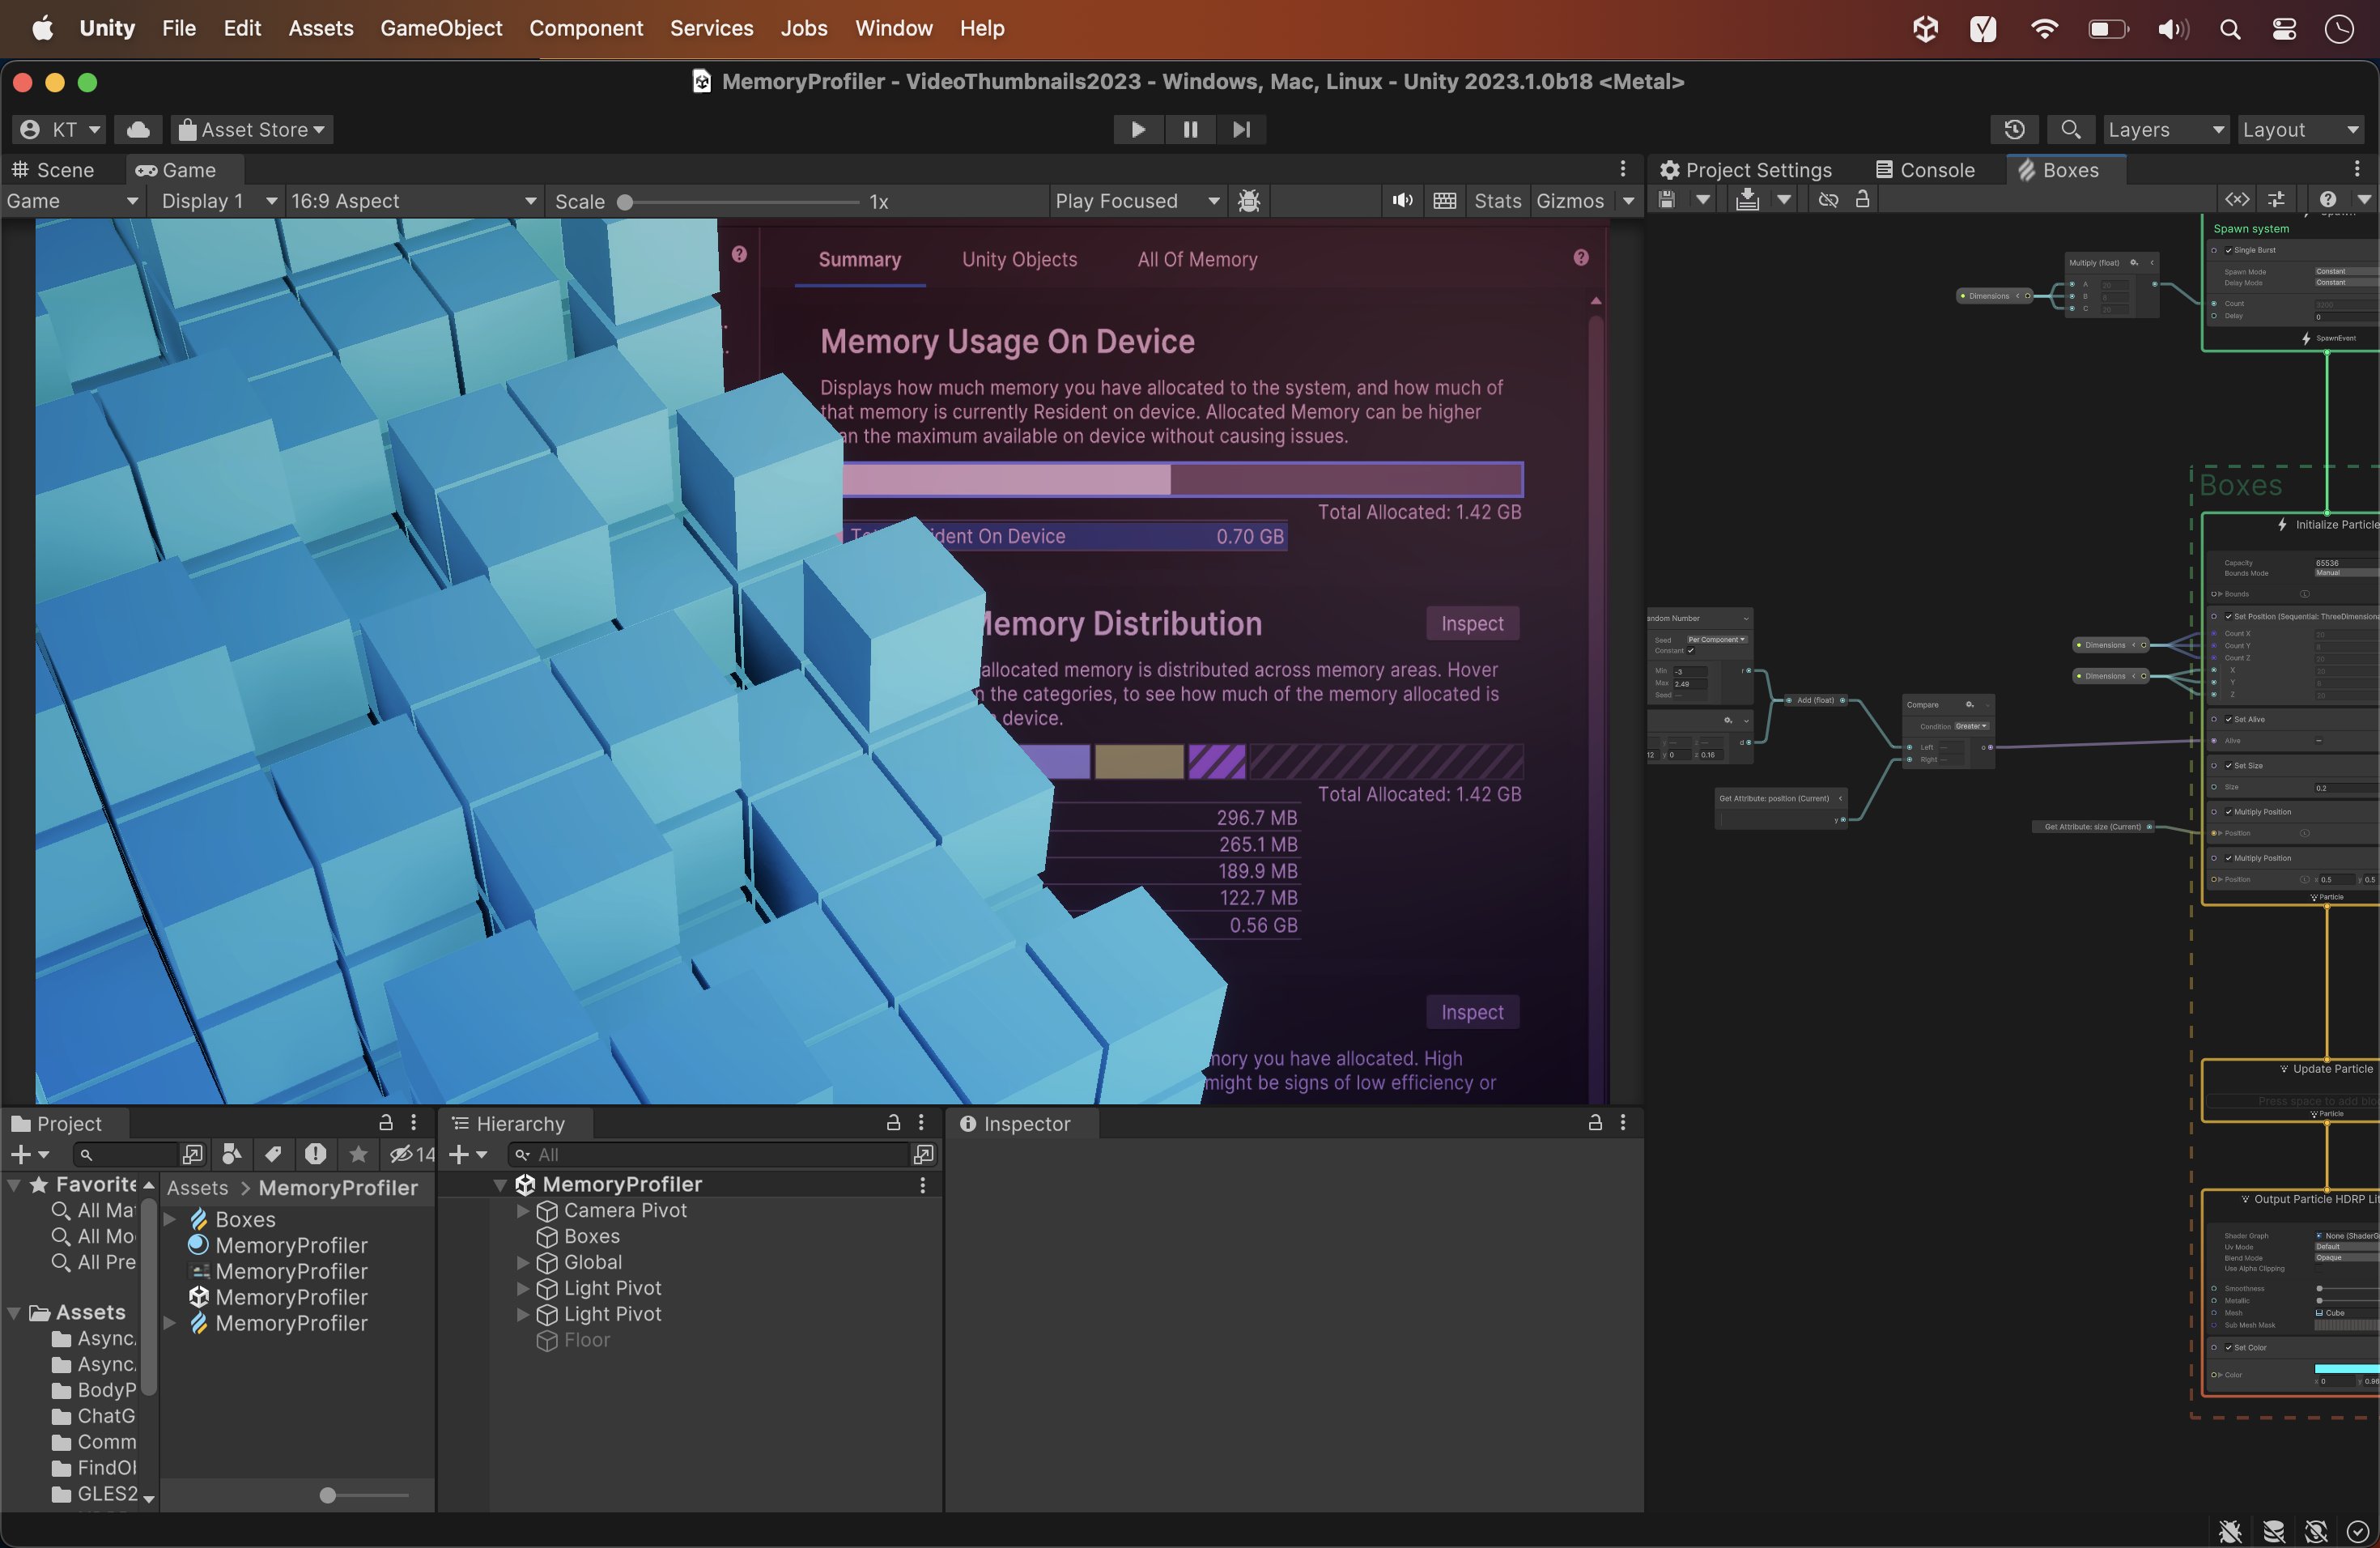Click the Wi-Fi icon in menu bar

[x=2045, y=29]
